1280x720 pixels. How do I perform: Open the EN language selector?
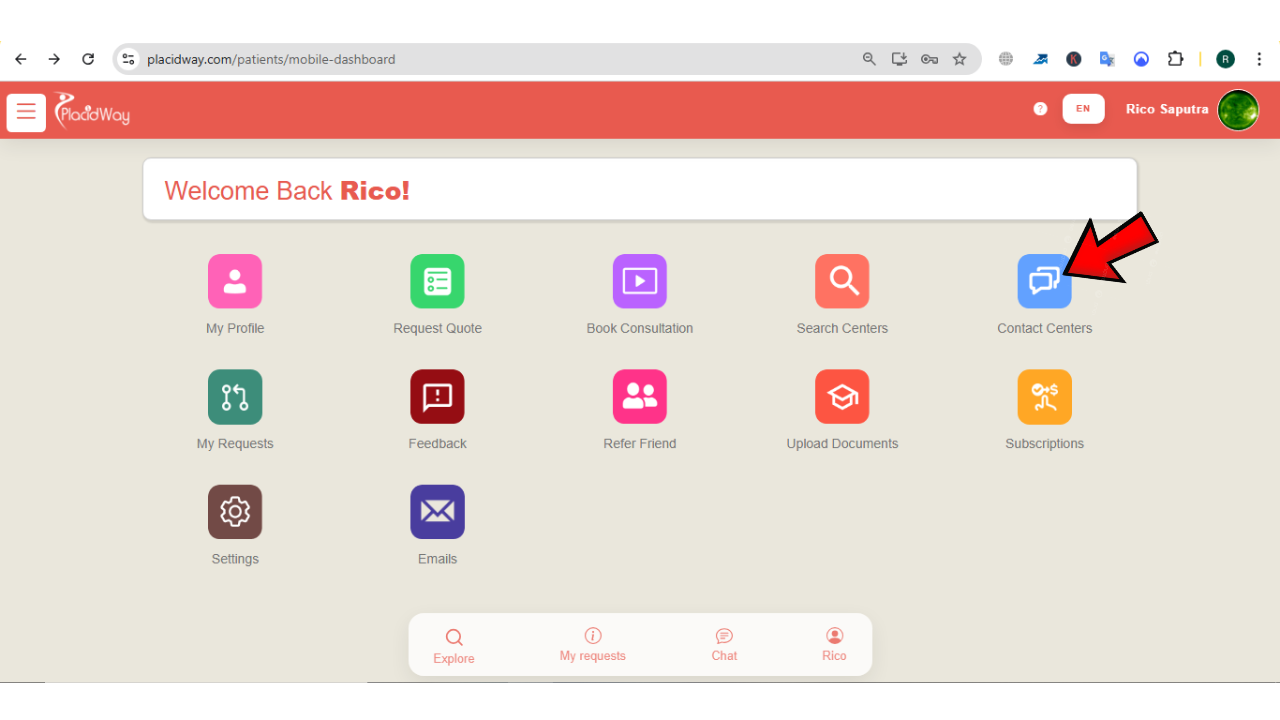pos(1083,109)
